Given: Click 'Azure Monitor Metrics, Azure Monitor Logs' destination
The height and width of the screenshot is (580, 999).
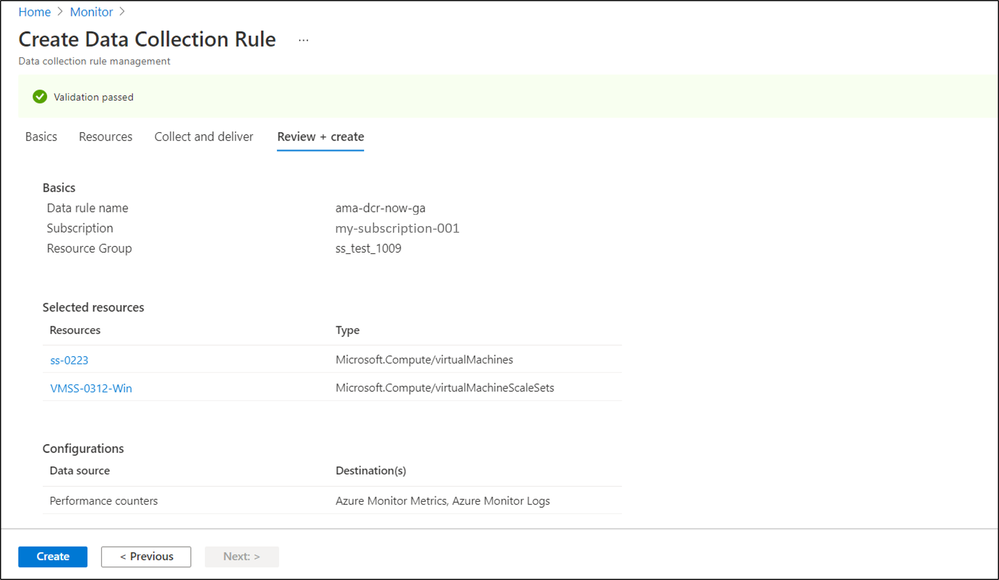Looking at the screenshot, I should pyautogui.click(x=443, y=501).
